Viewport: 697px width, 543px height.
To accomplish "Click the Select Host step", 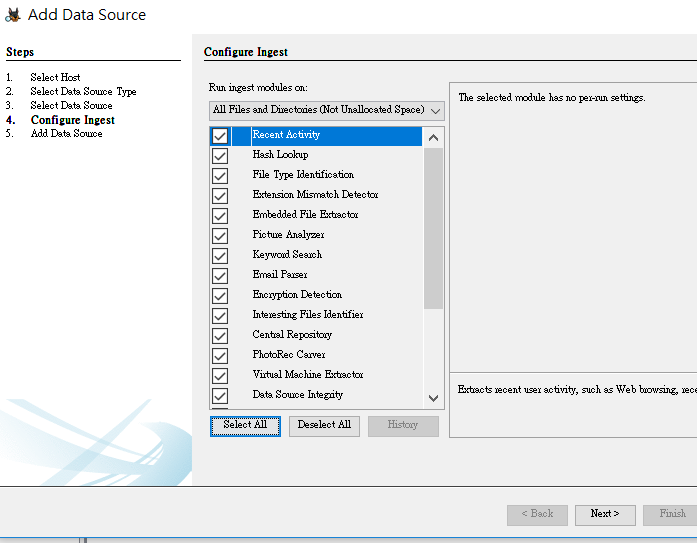I will coord(56,77).
